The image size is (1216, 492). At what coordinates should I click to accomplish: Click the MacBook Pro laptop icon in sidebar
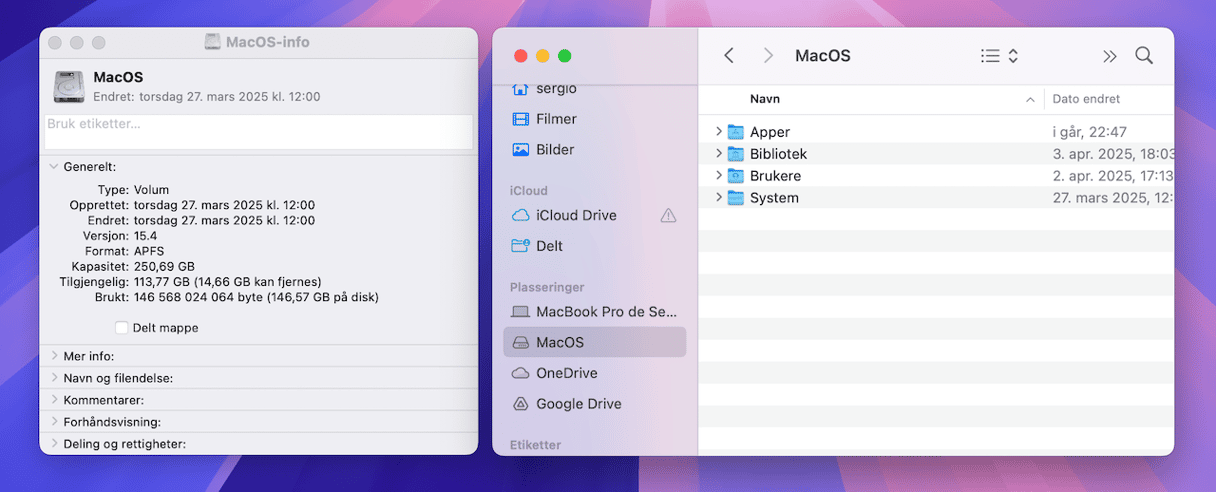pyautogui.click(x=520, y=312)
